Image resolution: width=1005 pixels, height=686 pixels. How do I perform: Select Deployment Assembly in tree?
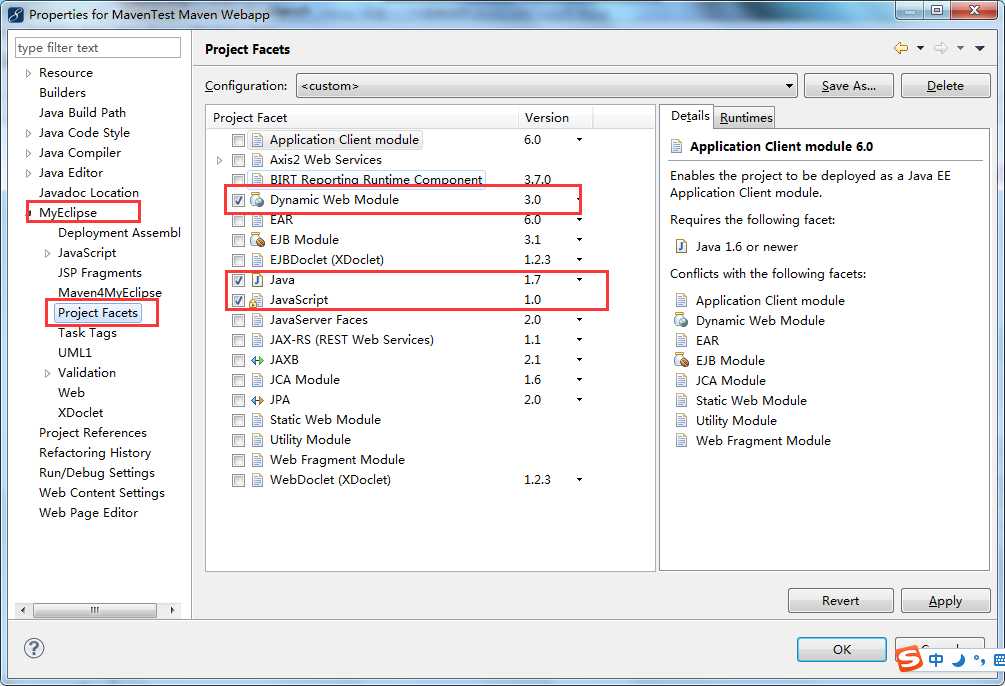(119, 233)
